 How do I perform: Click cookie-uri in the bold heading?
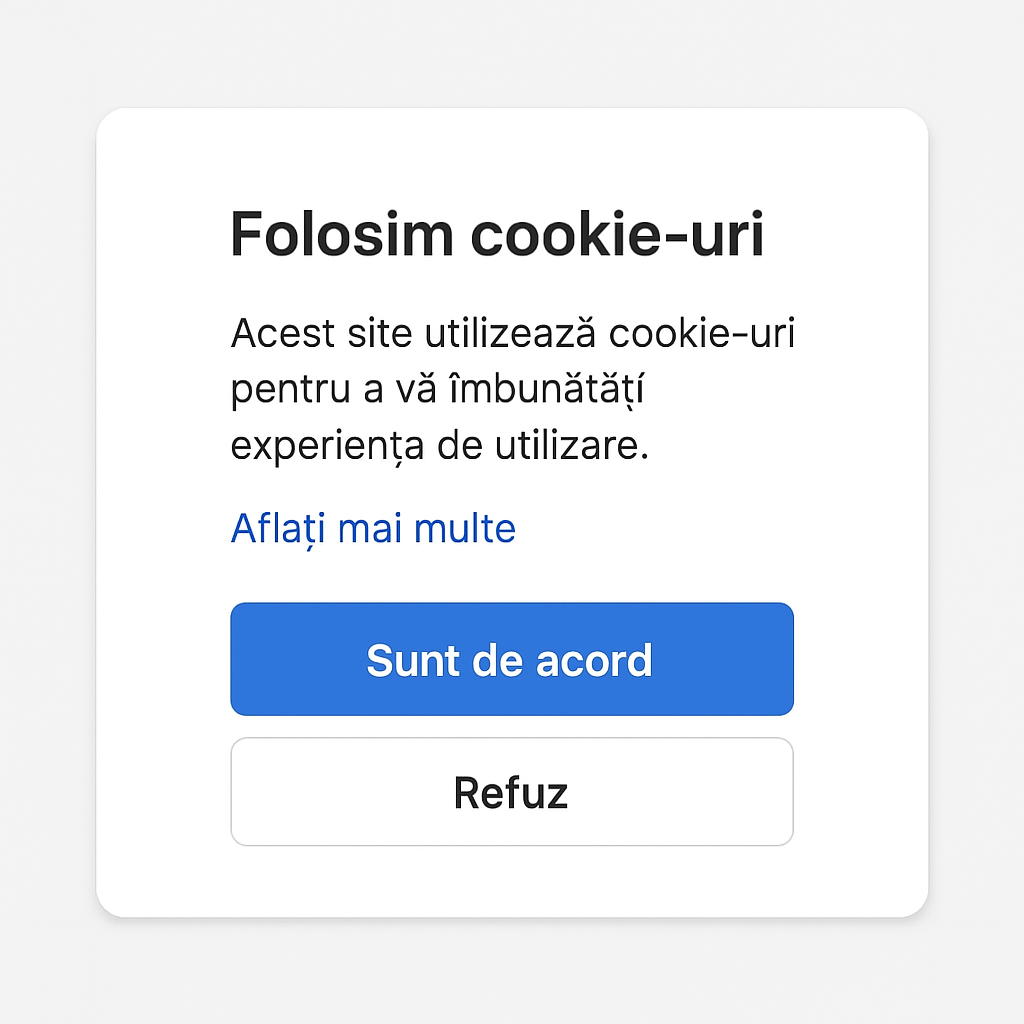(x=617, y=235)
